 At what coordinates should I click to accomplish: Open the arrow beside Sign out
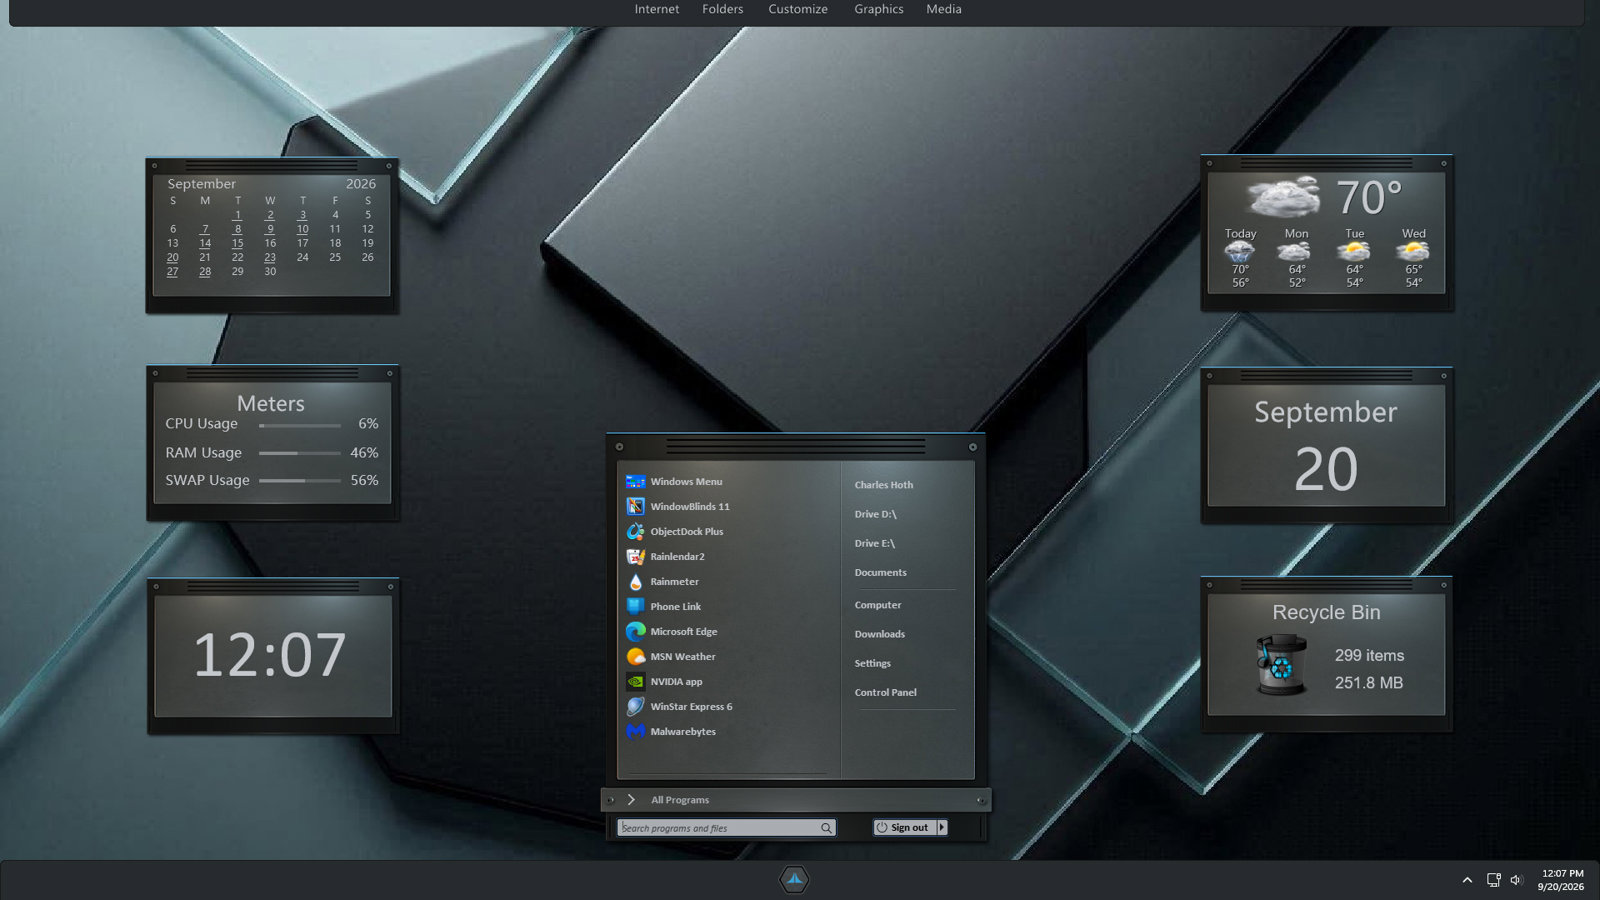click(x=942, y=828)
